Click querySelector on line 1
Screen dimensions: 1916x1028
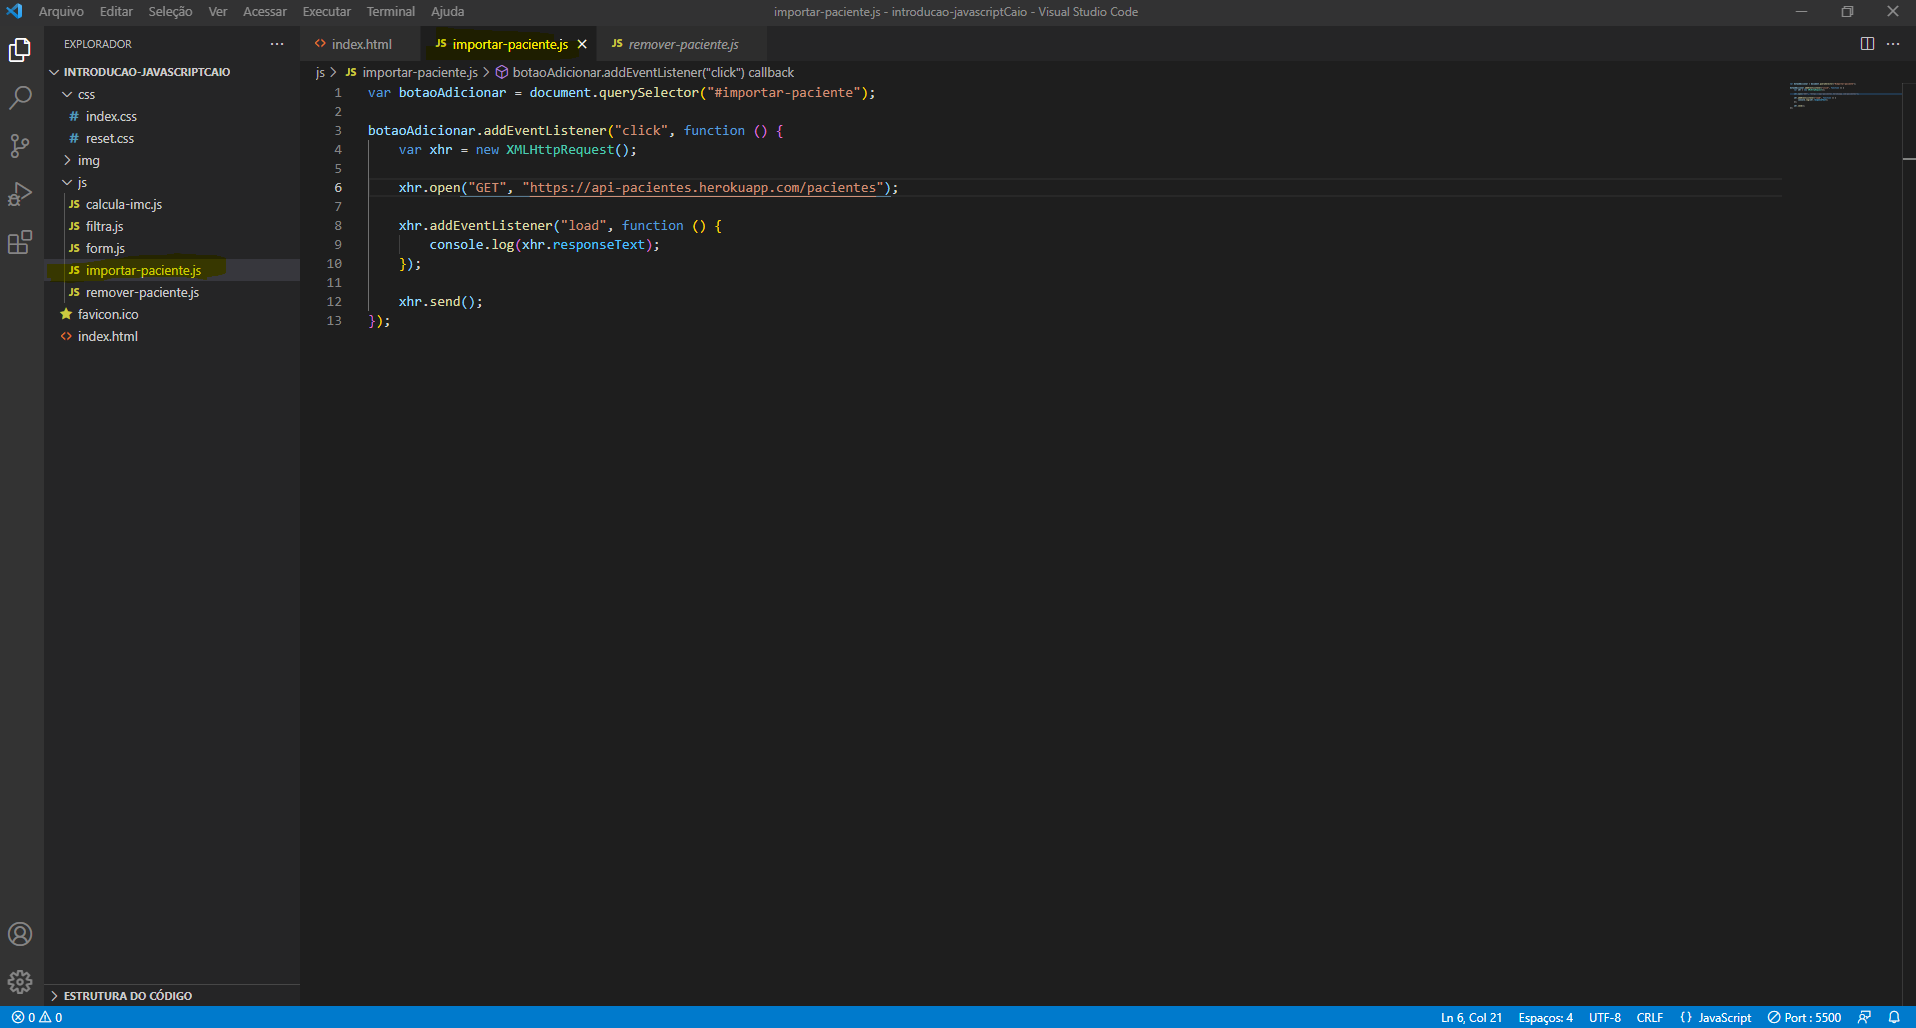tap(649, 93)
